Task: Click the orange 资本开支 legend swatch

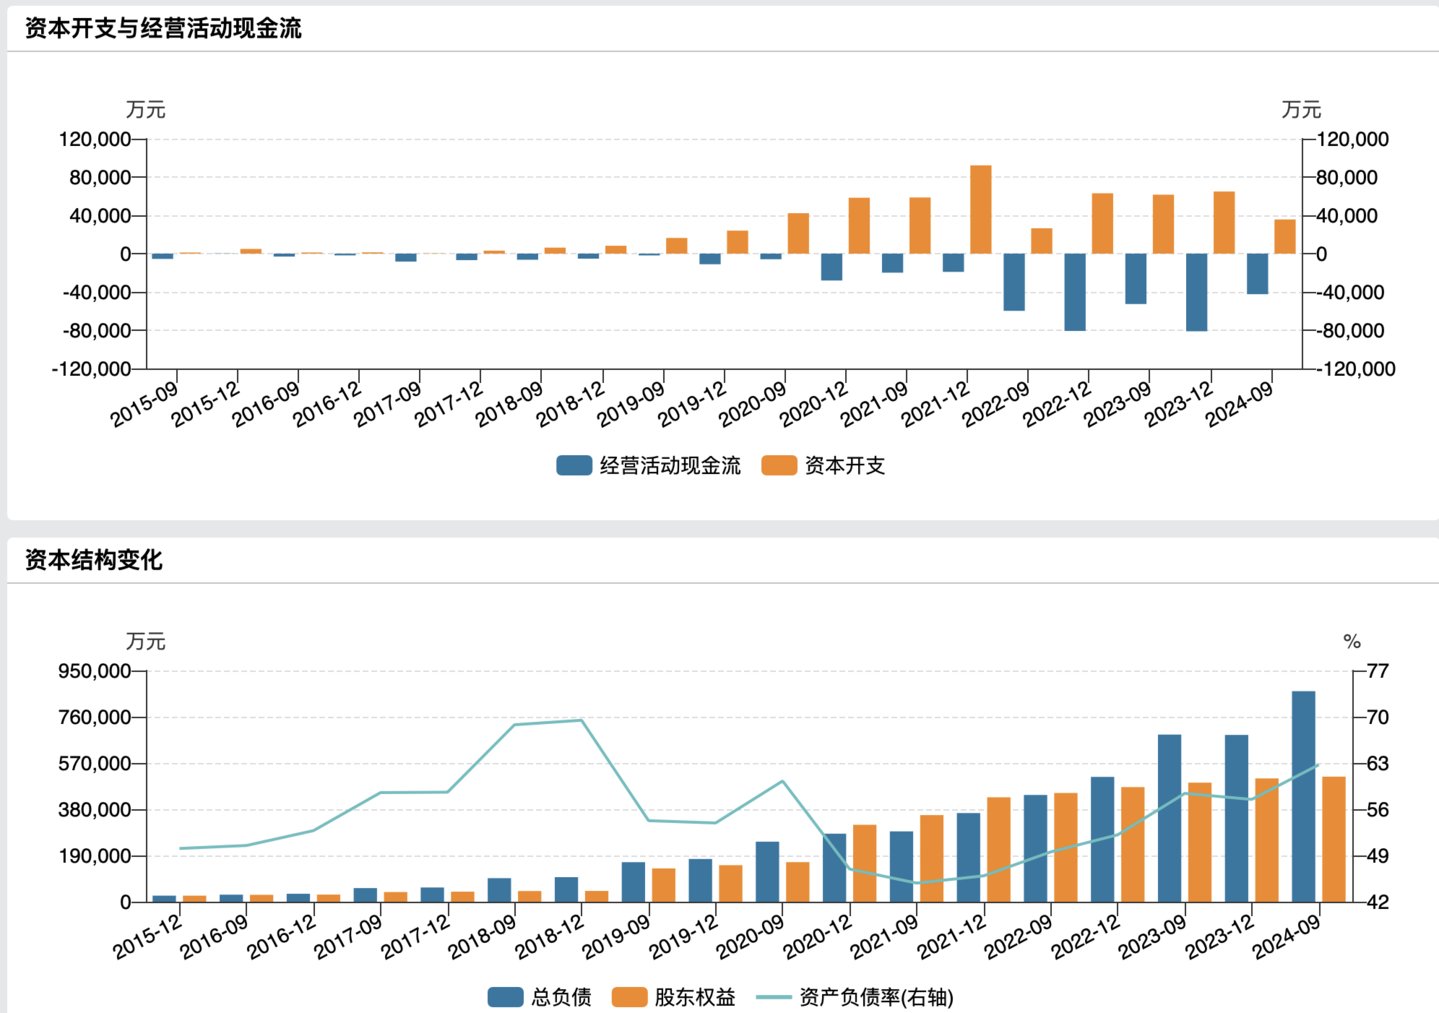Action: click(x=779, y=465)
